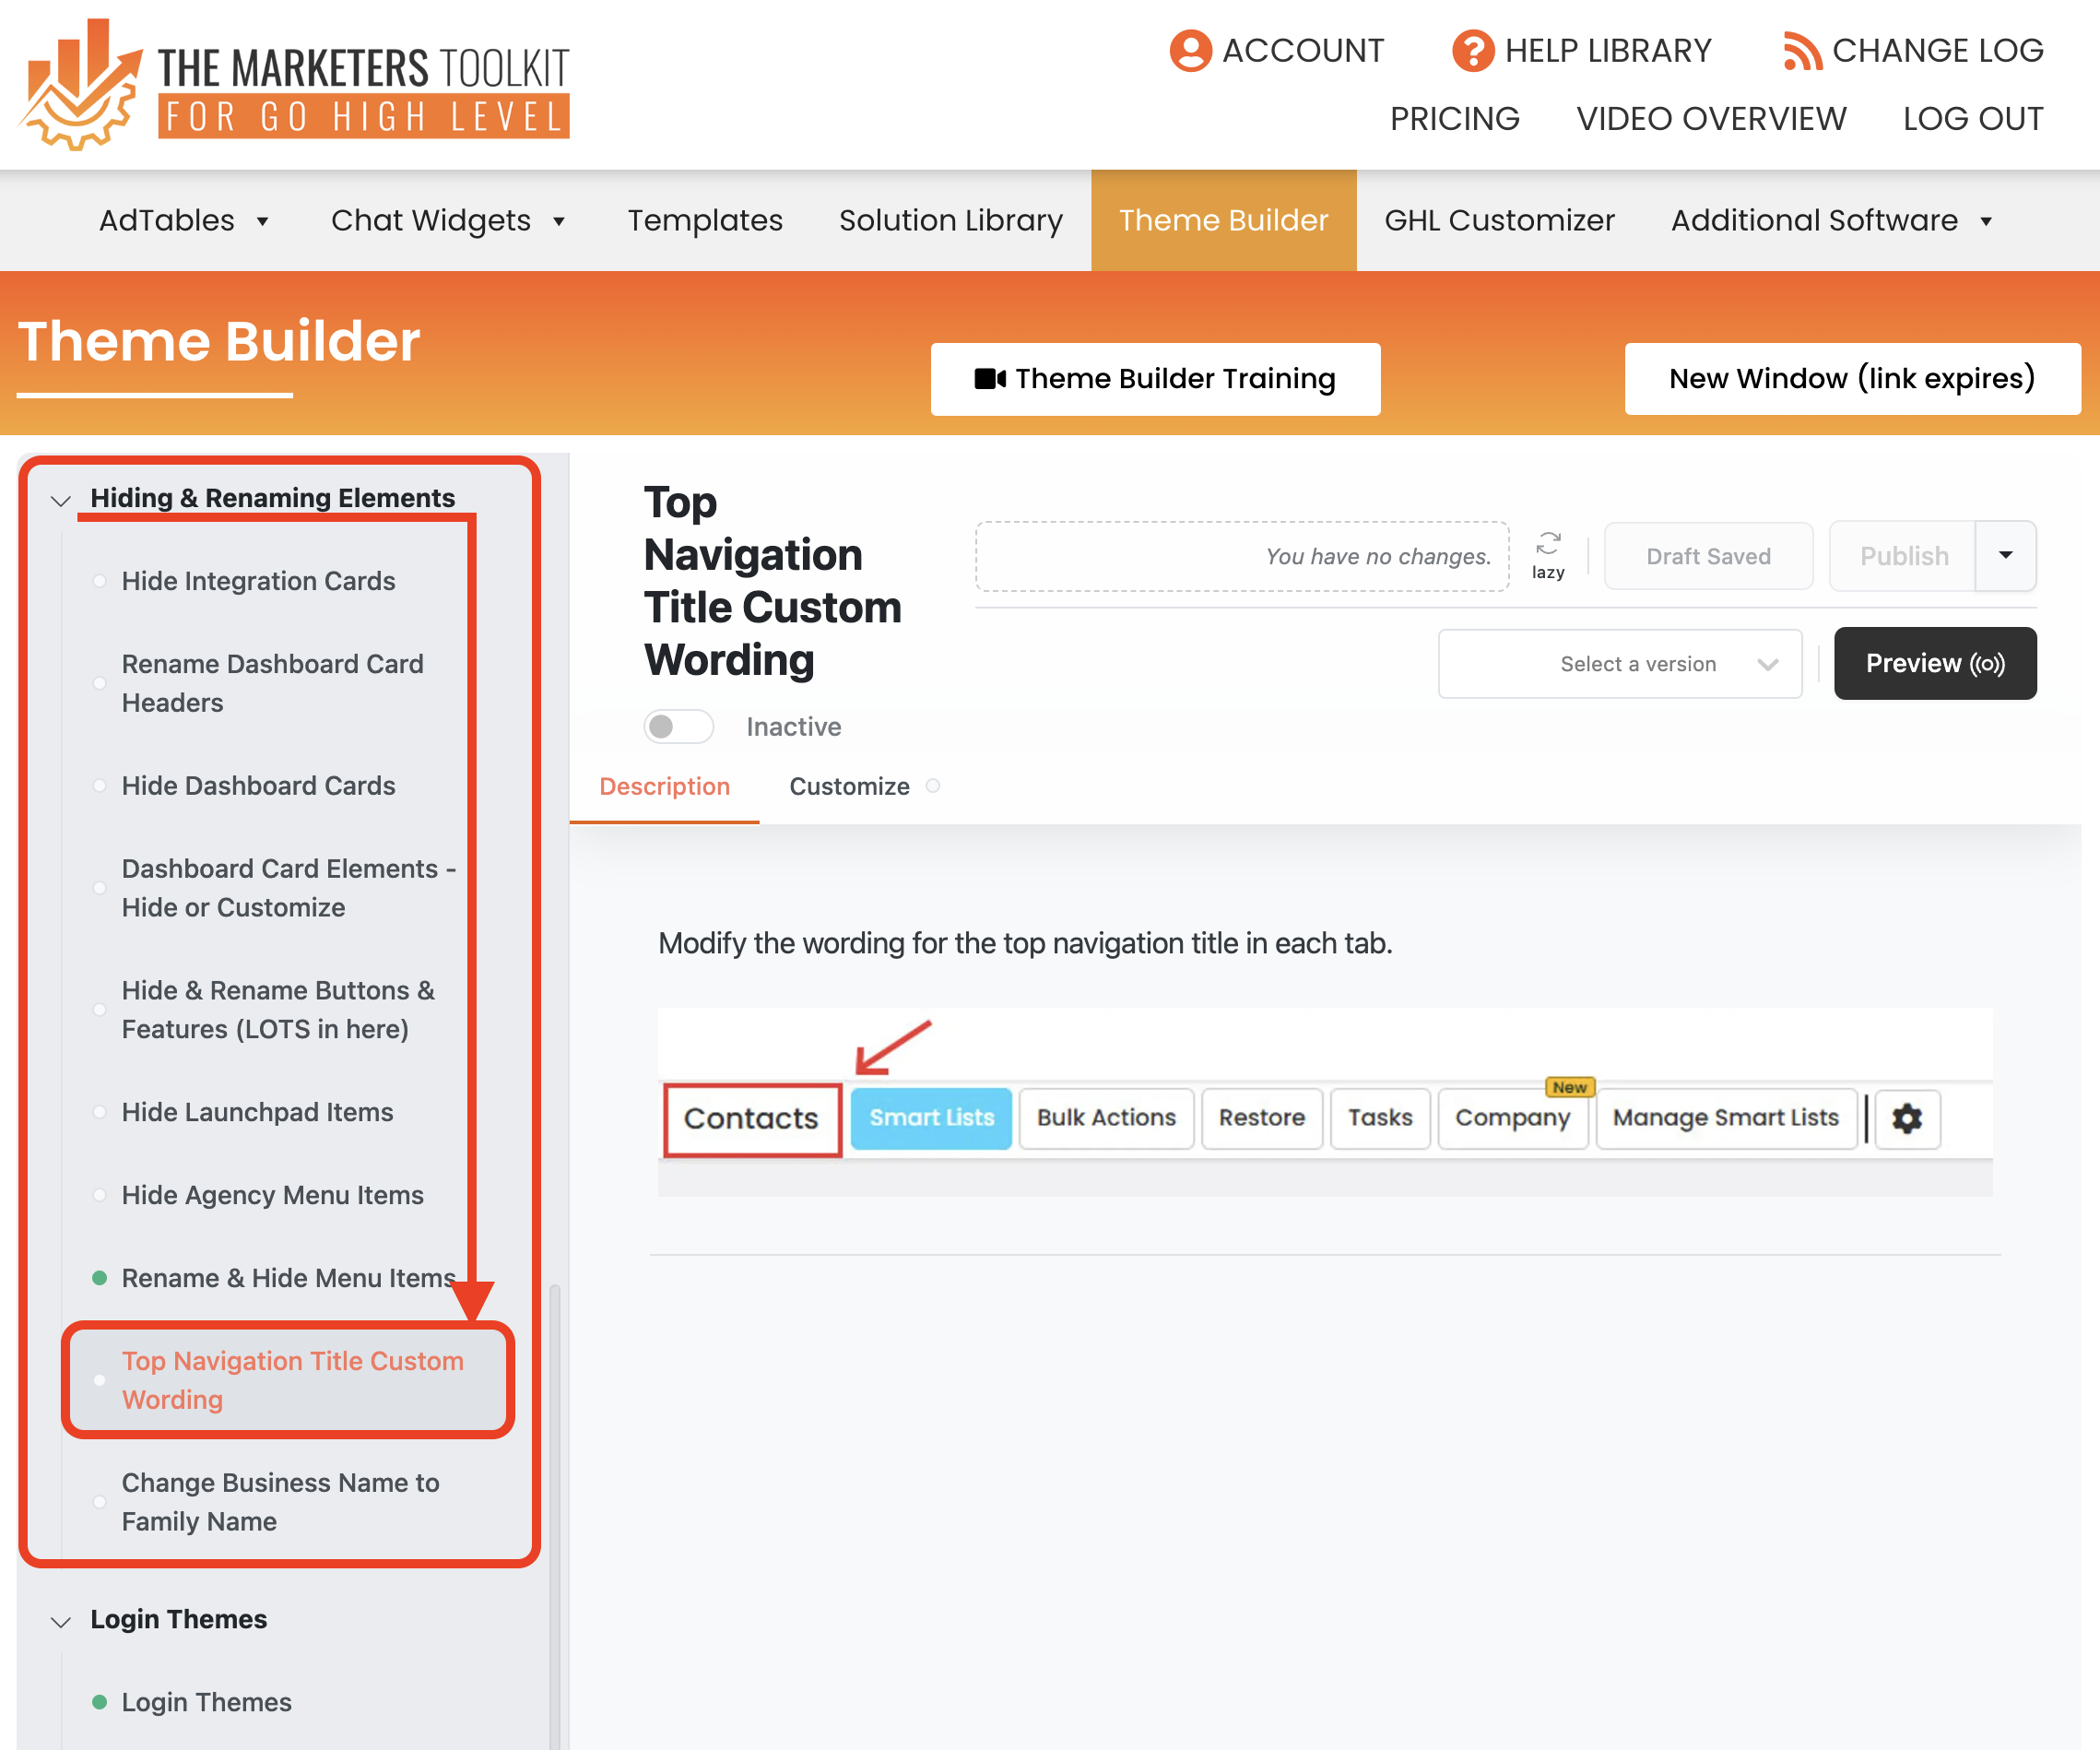Viewport: 2100px width, 1750px height.
Task: Click the Marketers Toolkit logo
Action: coord(294,85)
